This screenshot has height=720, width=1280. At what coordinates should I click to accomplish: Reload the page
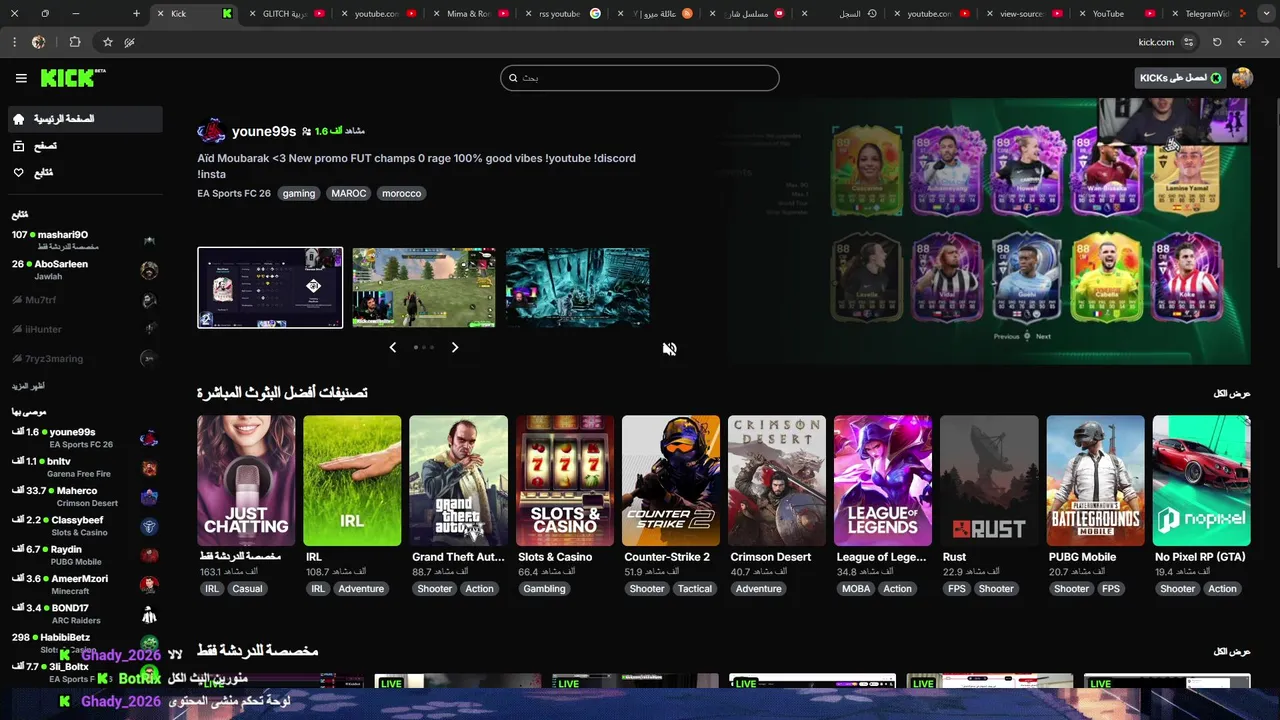click(1217, 42)
